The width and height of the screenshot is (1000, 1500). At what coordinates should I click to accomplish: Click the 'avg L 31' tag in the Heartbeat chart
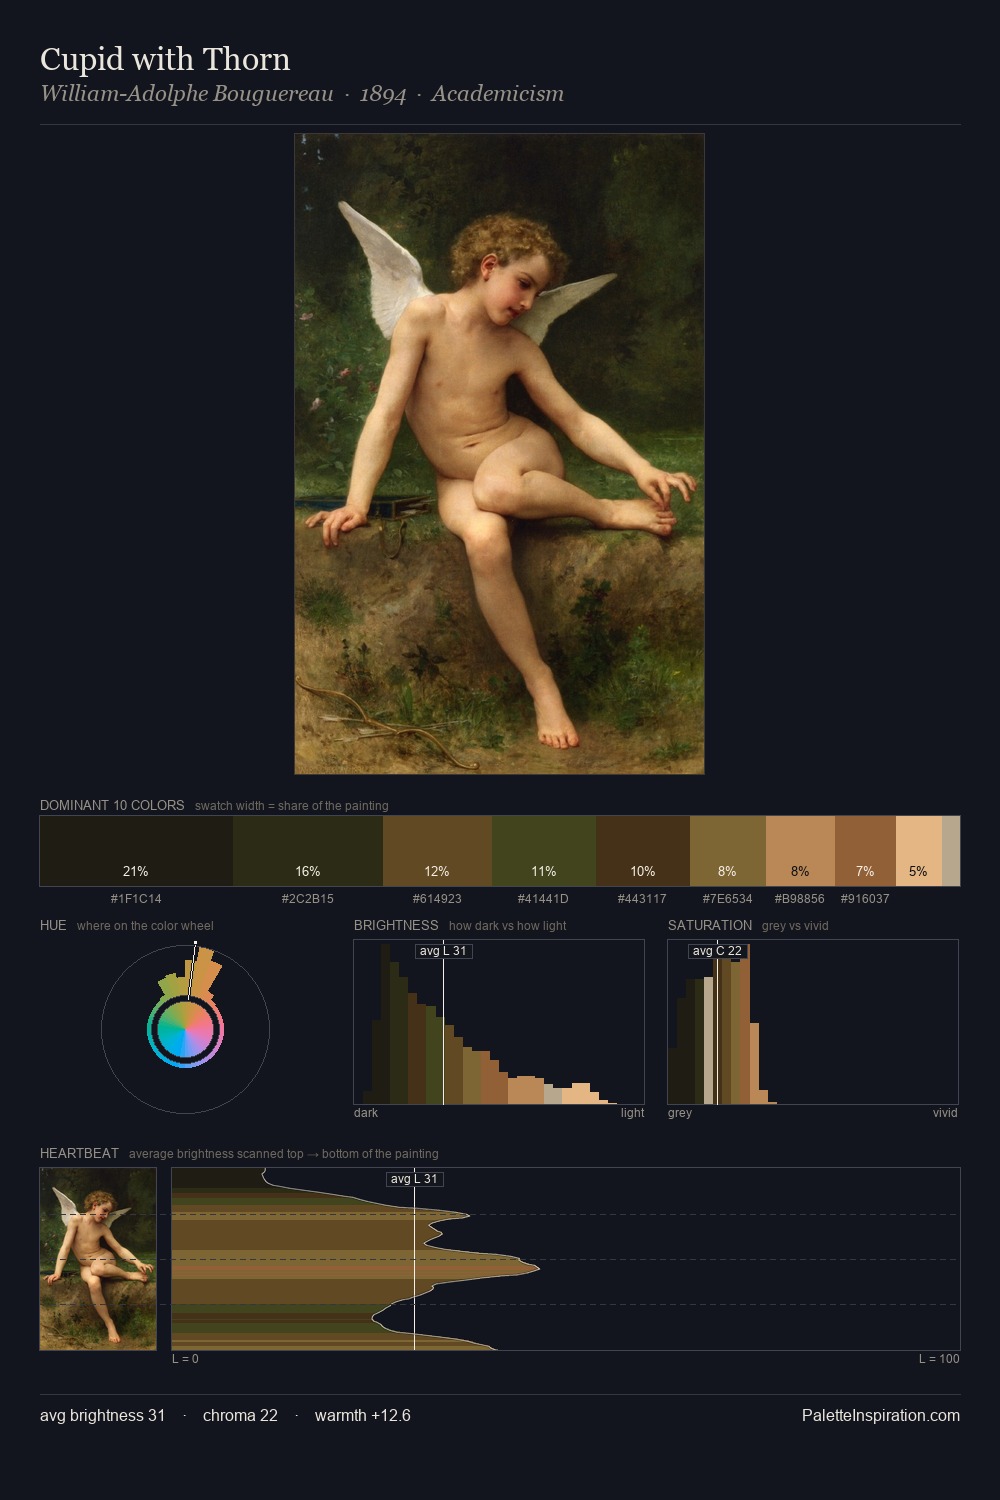point(414,1179)
